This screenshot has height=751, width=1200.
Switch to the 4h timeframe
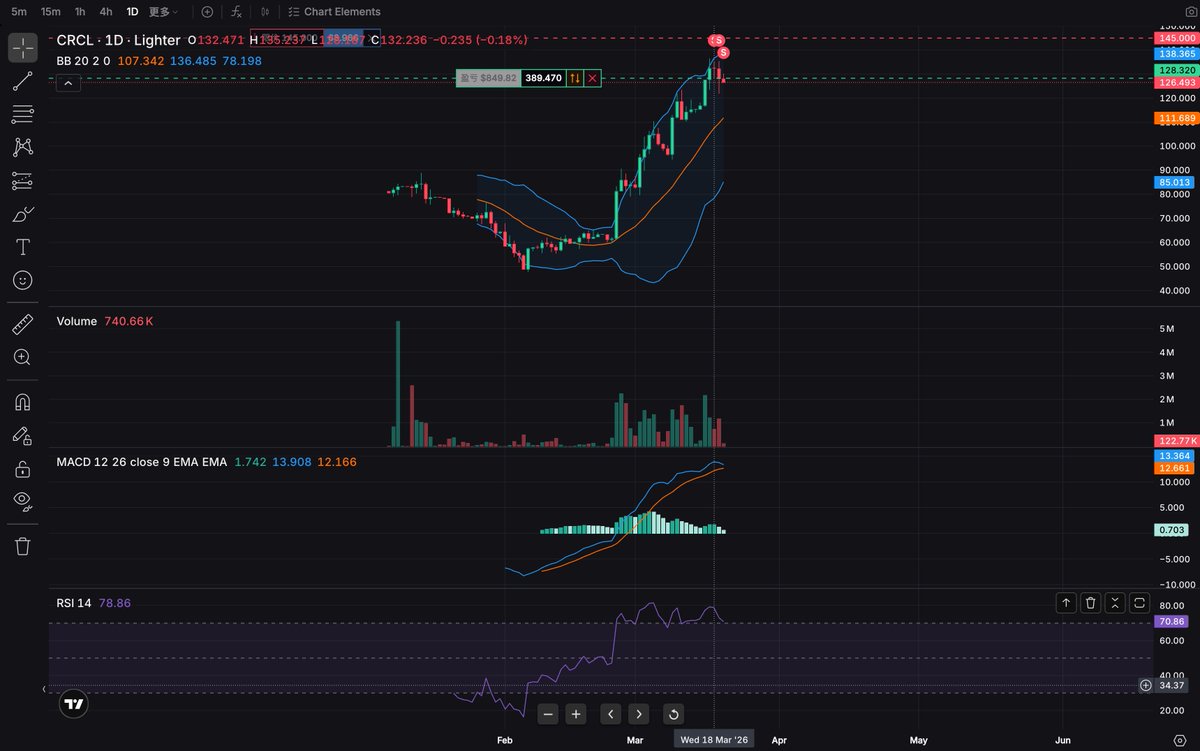pos(106,12)
